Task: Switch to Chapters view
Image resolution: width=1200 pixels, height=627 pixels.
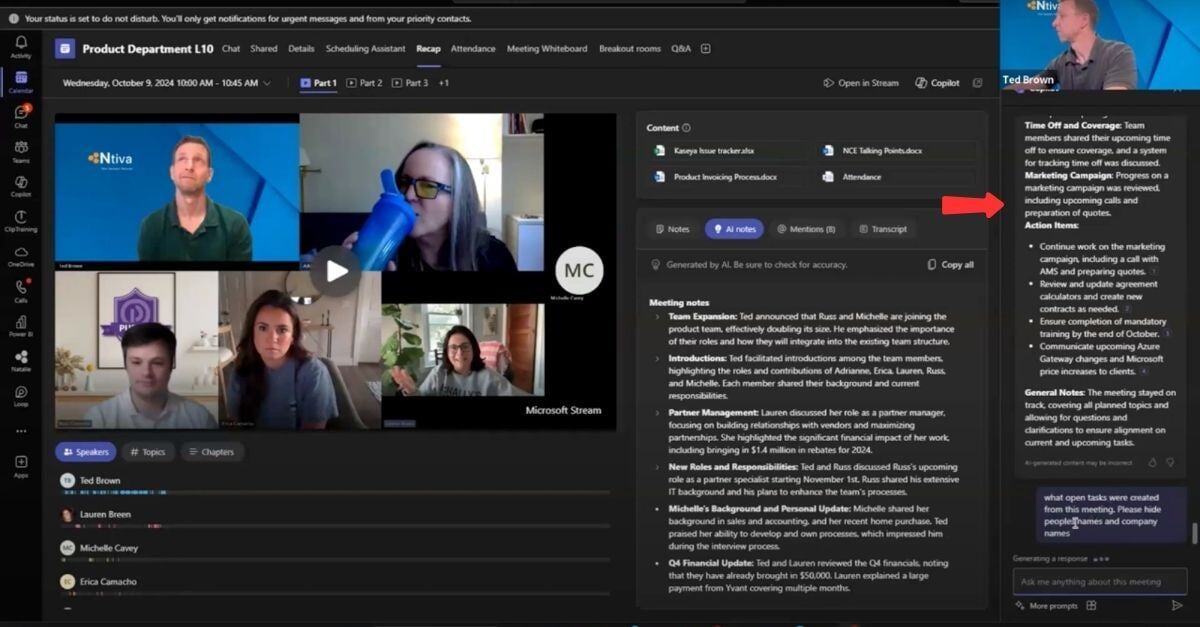Action: coord(211,452)
